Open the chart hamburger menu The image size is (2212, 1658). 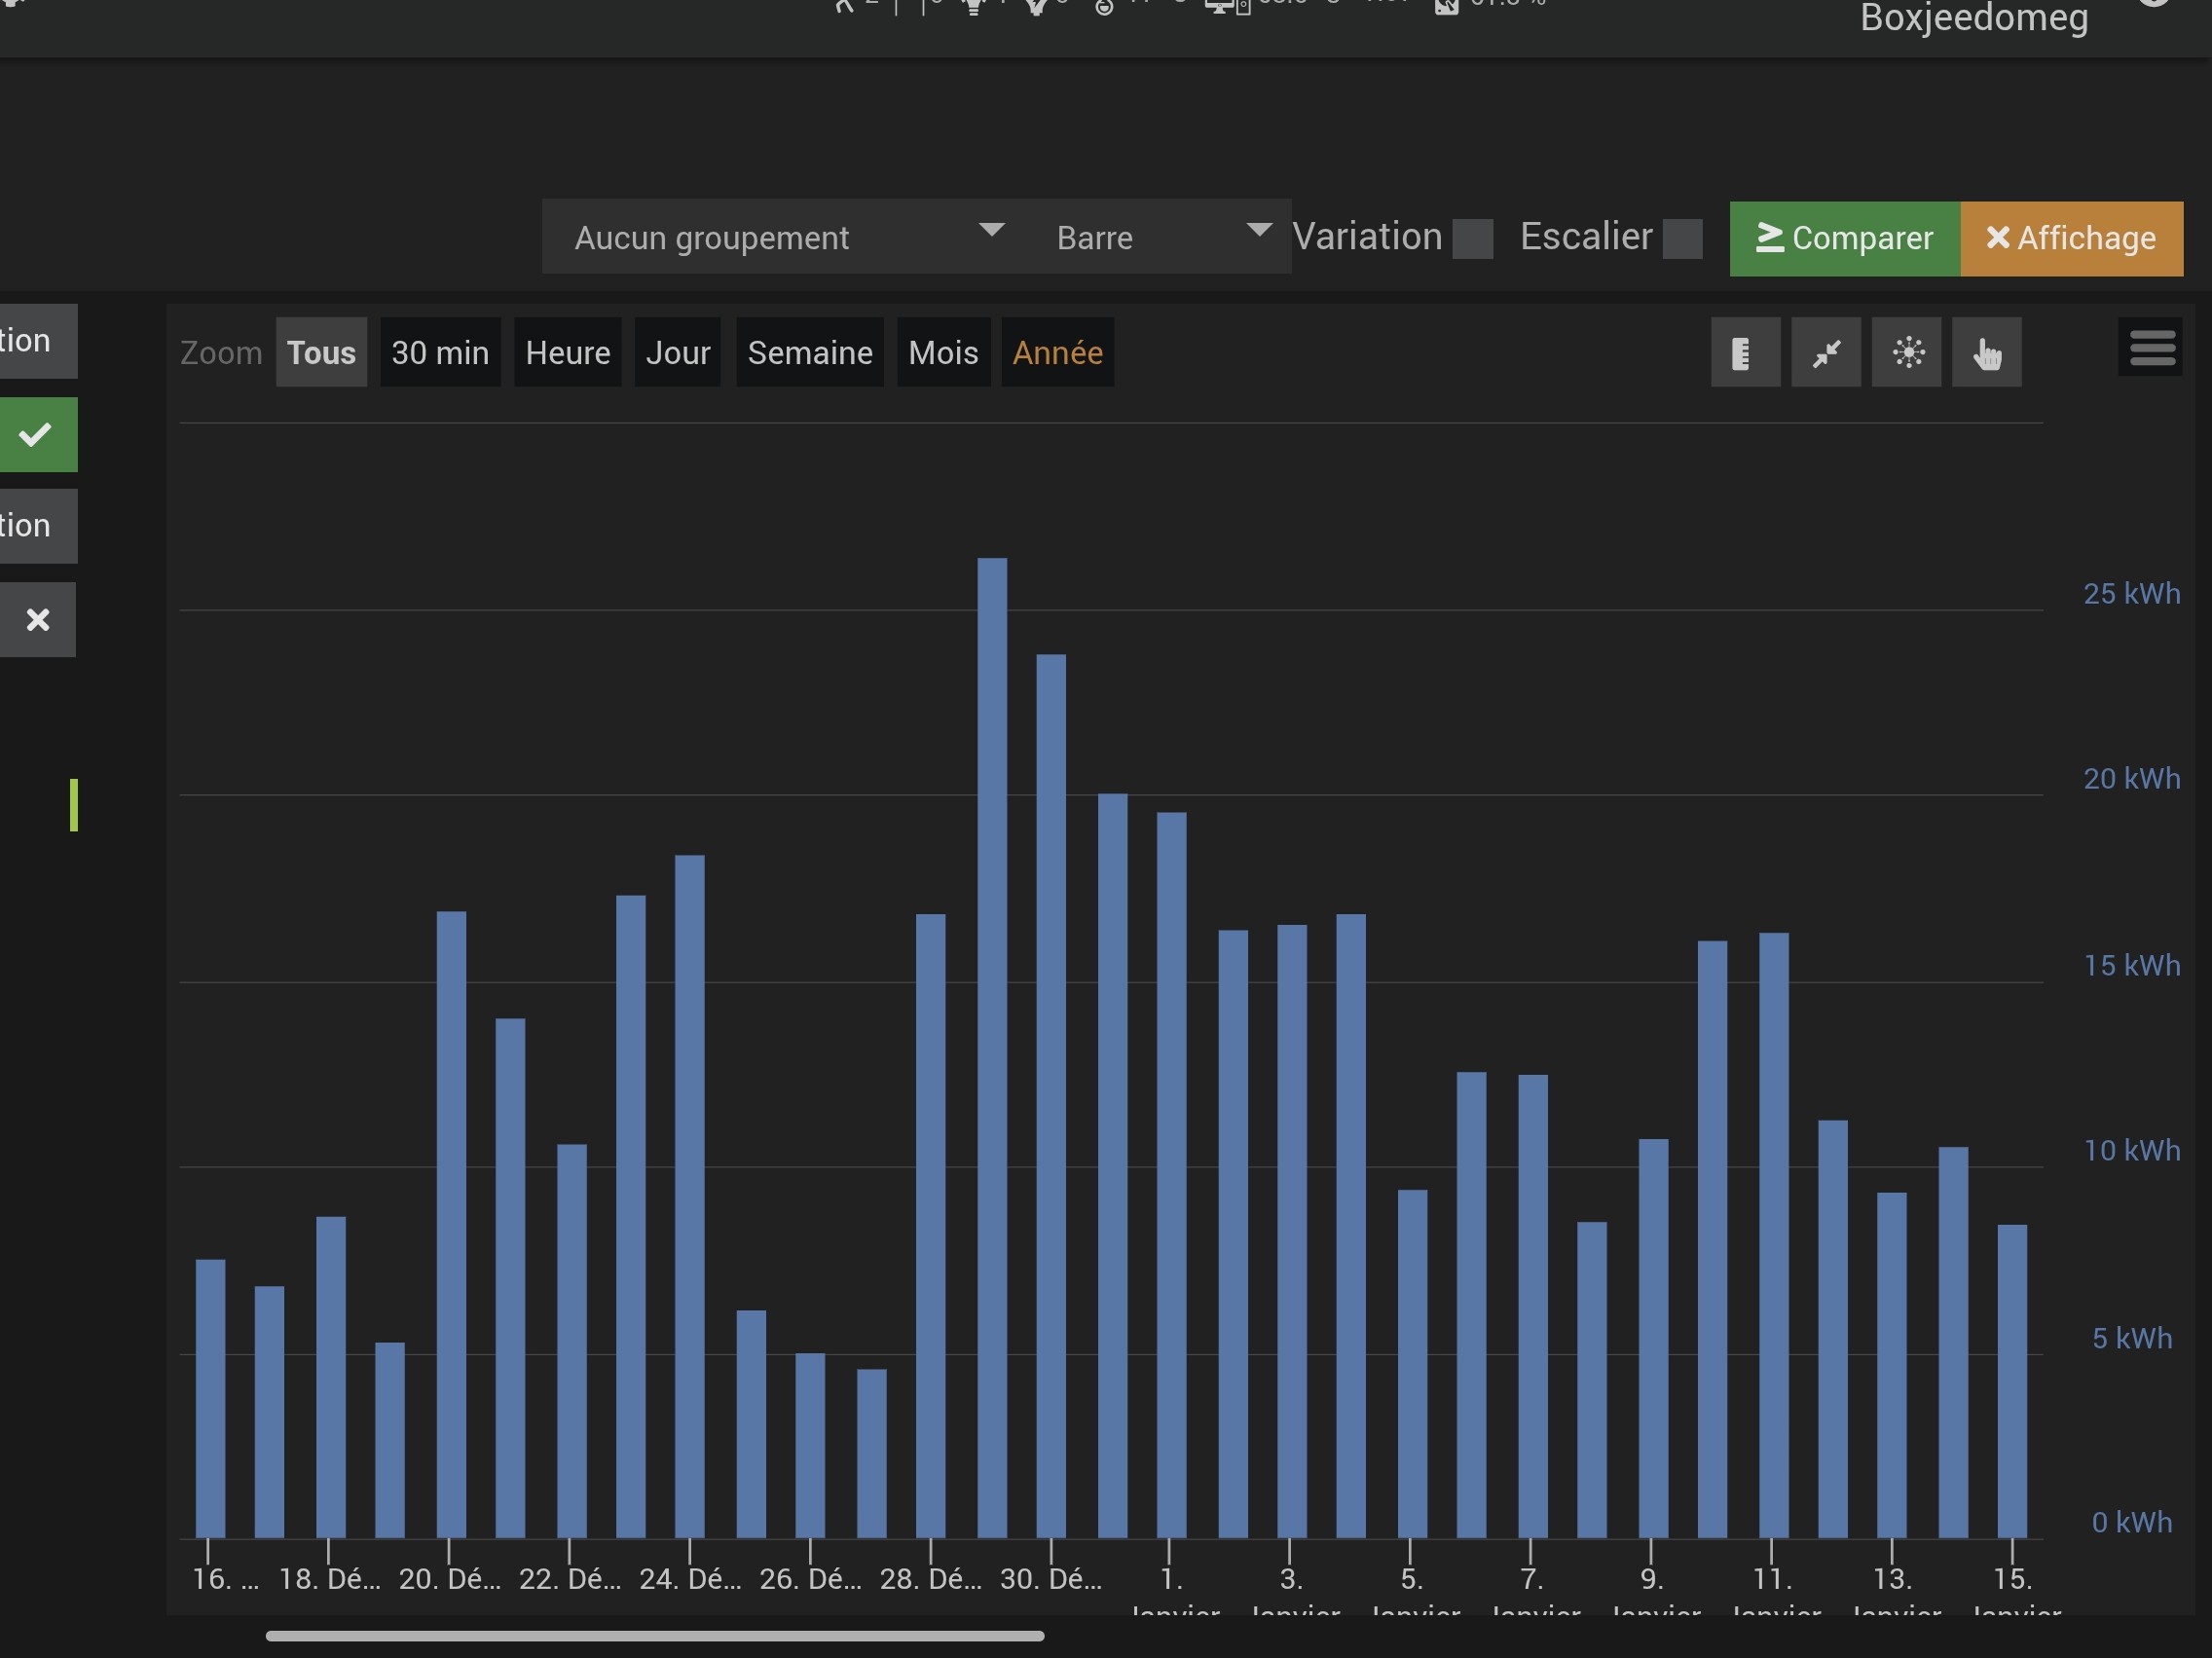[2151, 348]
